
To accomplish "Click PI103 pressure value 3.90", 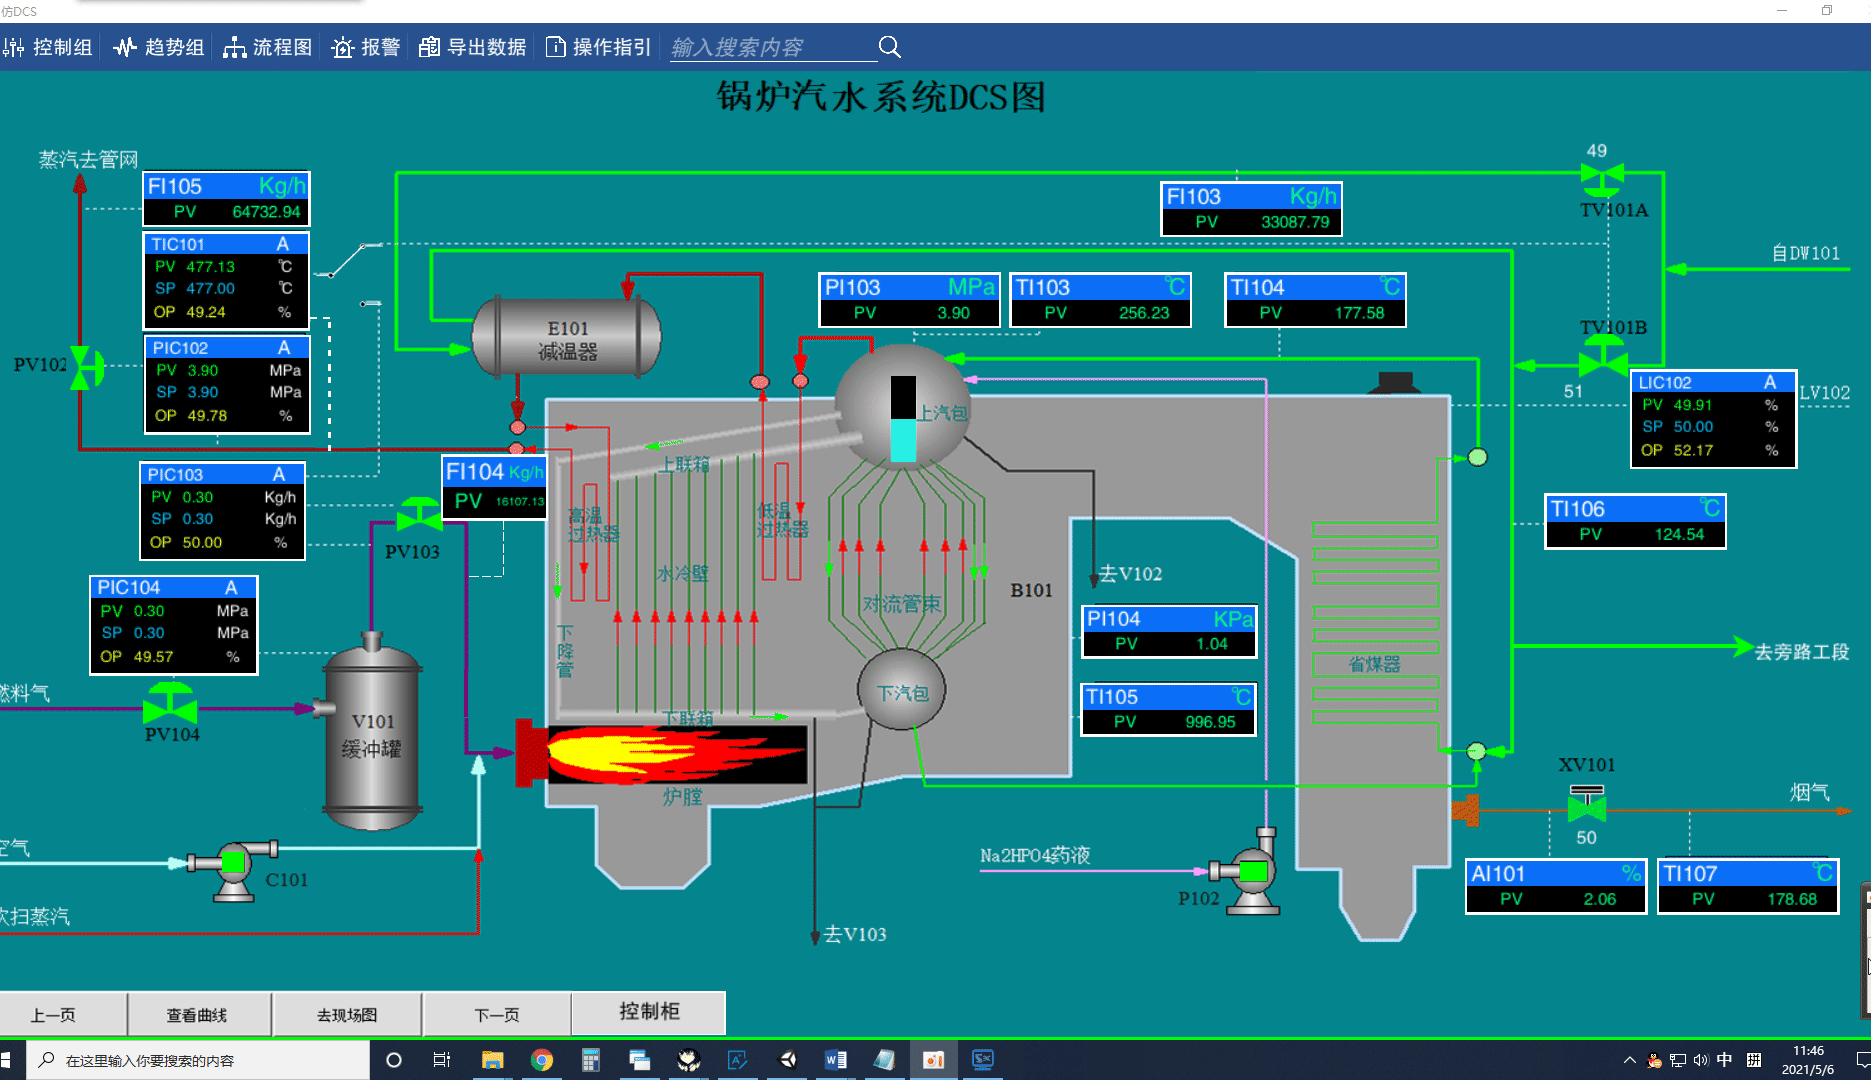I will pos(953,313).
